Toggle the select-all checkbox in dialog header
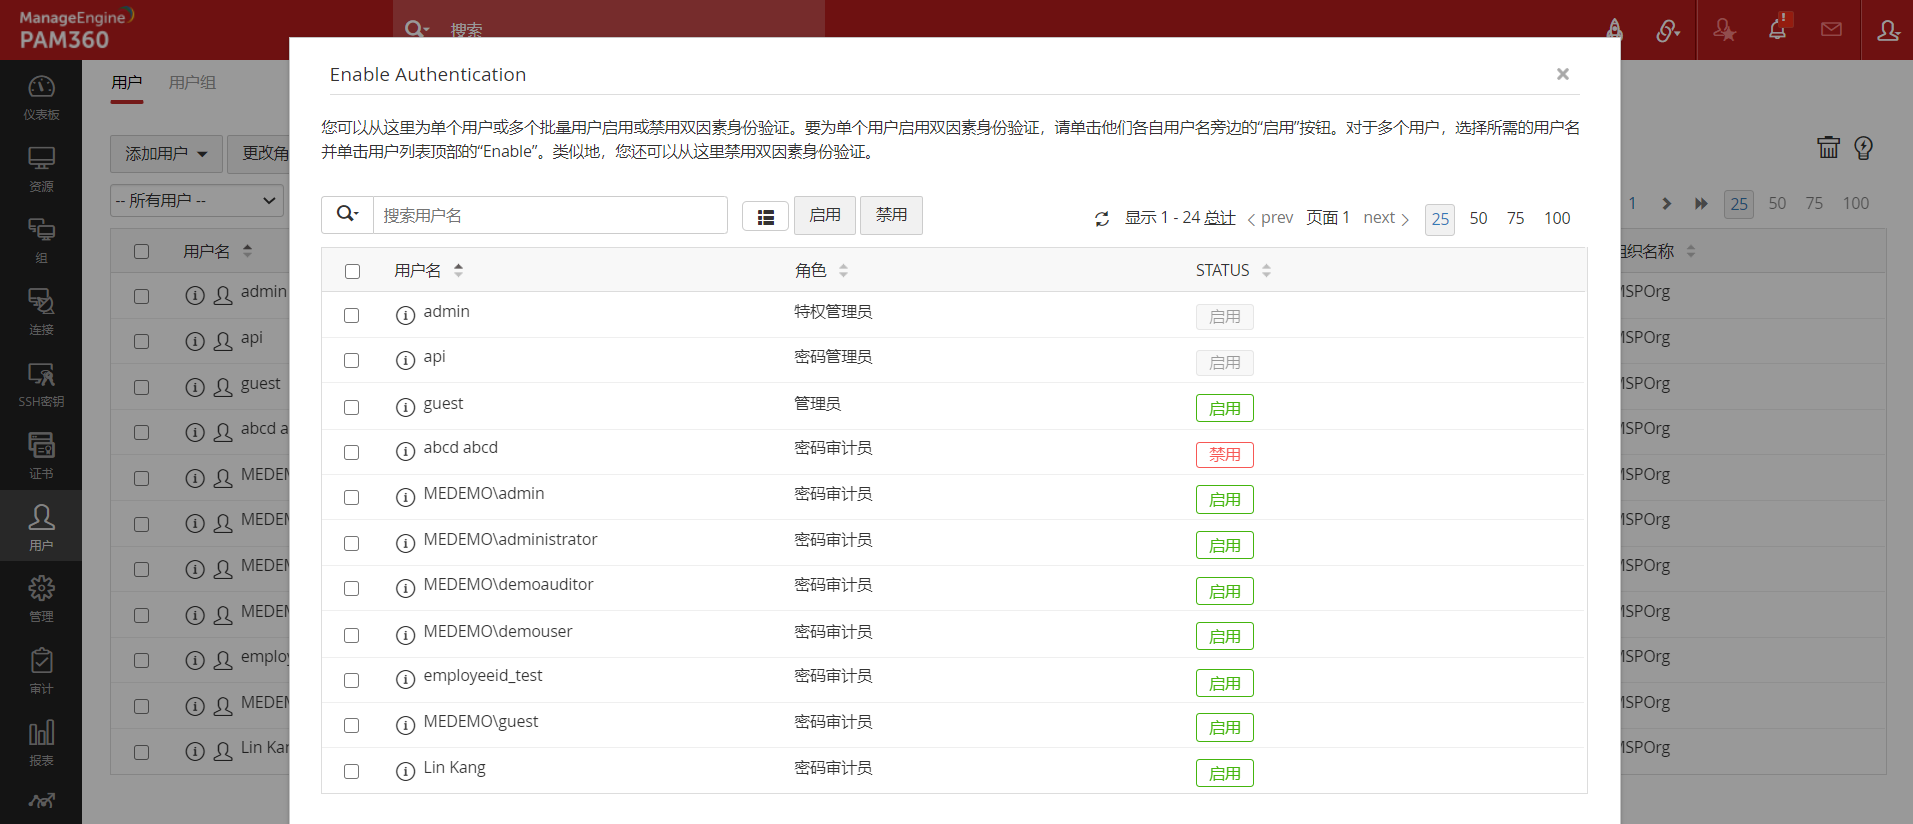The height and width of the screenshot is (824, 1913). click(352, 271)
